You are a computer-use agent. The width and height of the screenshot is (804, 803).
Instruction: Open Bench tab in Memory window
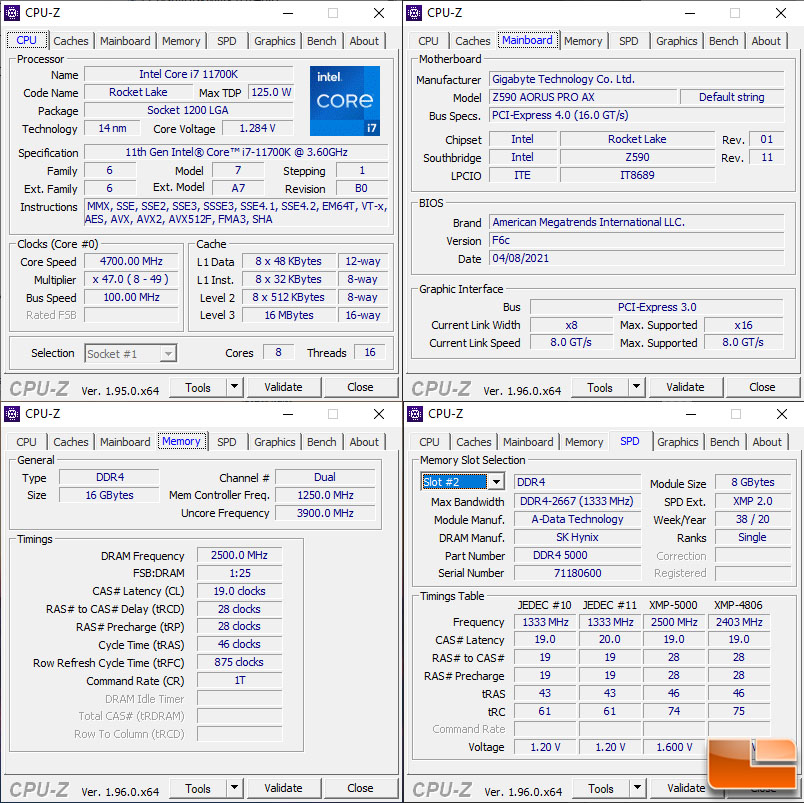coord(321,442)
